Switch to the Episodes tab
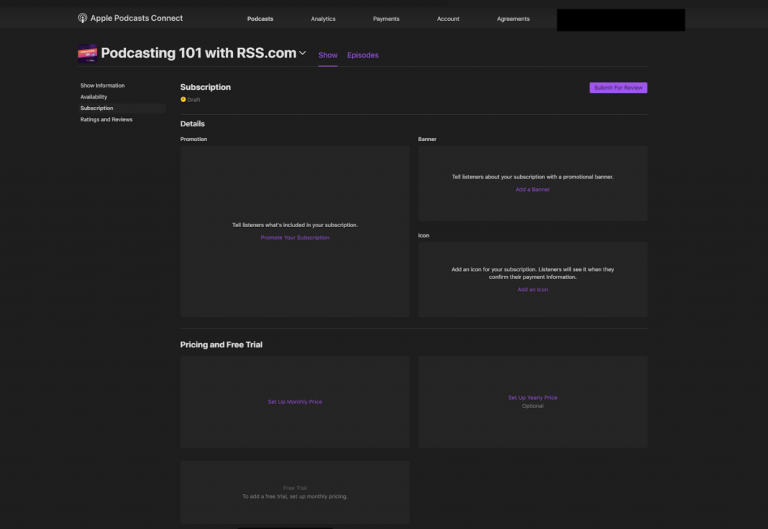This screenshot has width=768, height=529. point(363,55)
